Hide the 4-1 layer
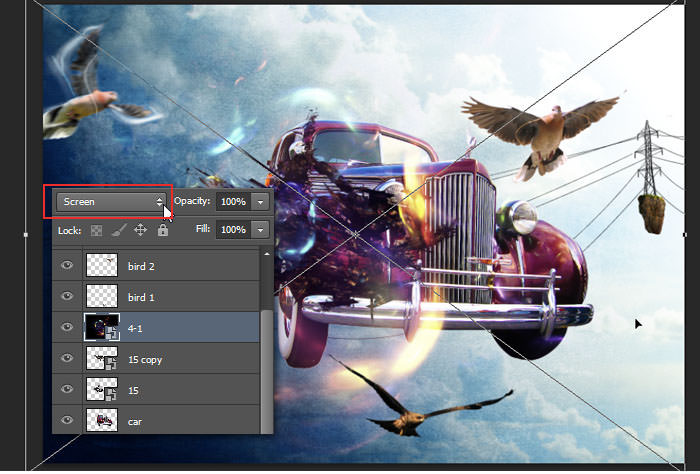The height and width of the screenshot is (474, 700). click(x=67, y=327)
